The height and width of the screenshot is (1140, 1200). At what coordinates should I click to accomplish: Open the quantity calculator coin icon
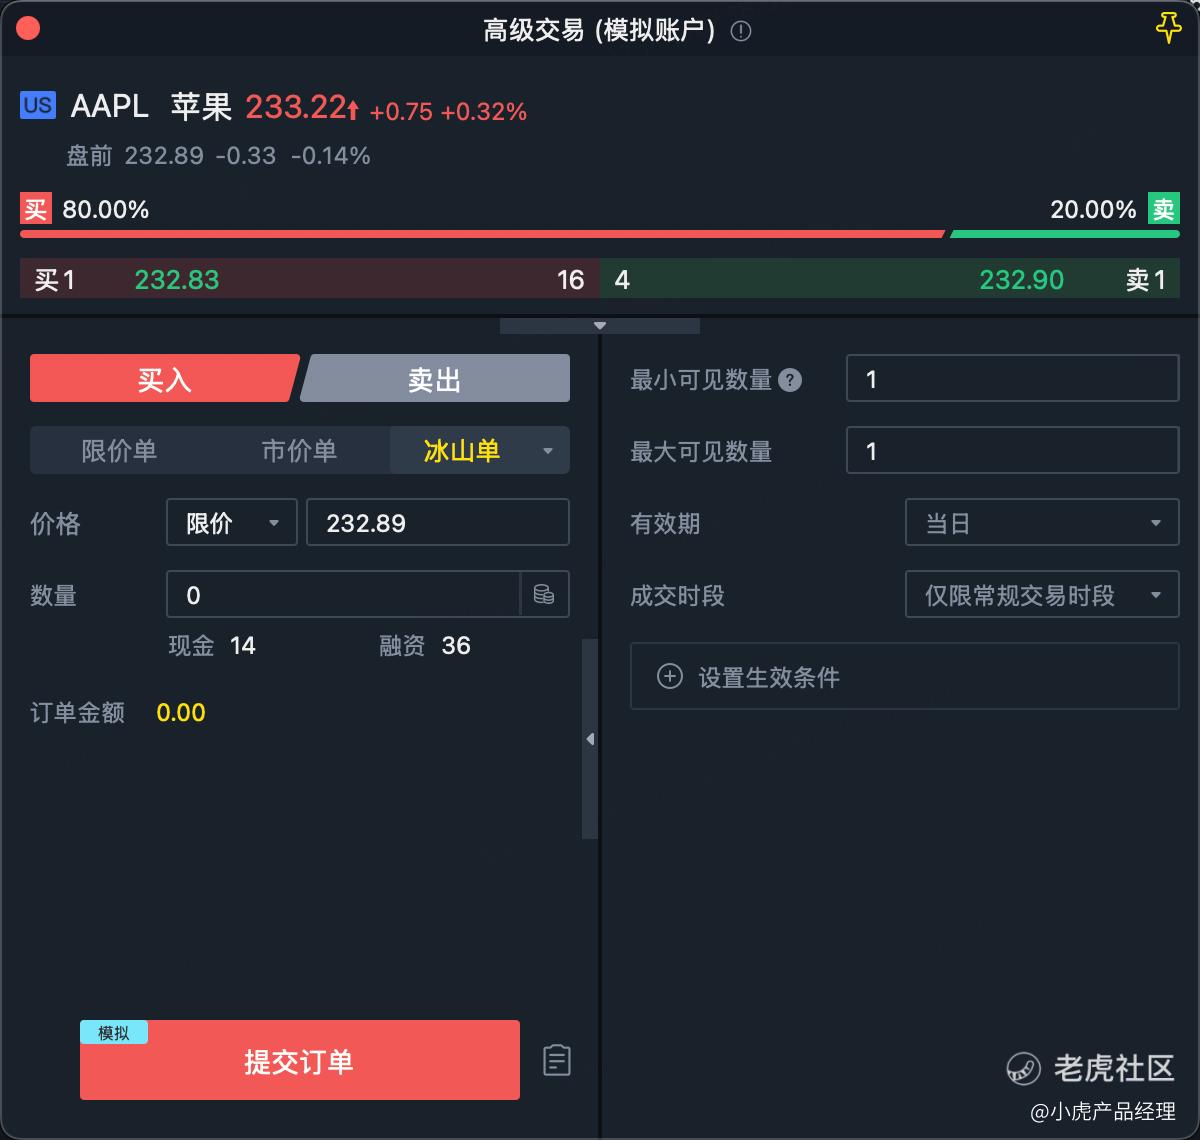point(544,595)
